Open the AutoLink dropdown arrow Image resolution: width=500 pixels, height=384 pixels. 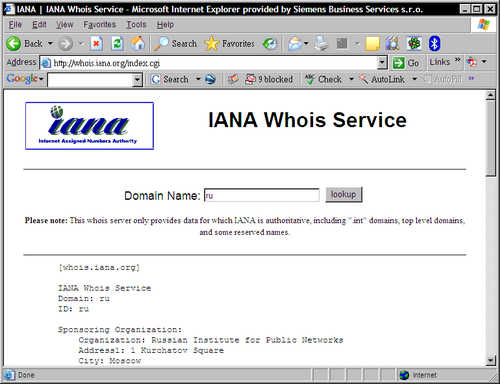click(414, 79)
